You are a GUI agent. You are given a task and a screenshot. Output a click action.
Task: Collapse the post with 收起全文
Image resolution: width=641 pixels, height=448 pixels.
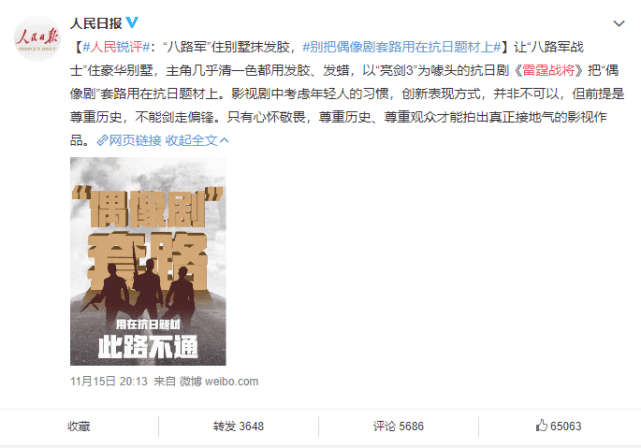point(191,141)
